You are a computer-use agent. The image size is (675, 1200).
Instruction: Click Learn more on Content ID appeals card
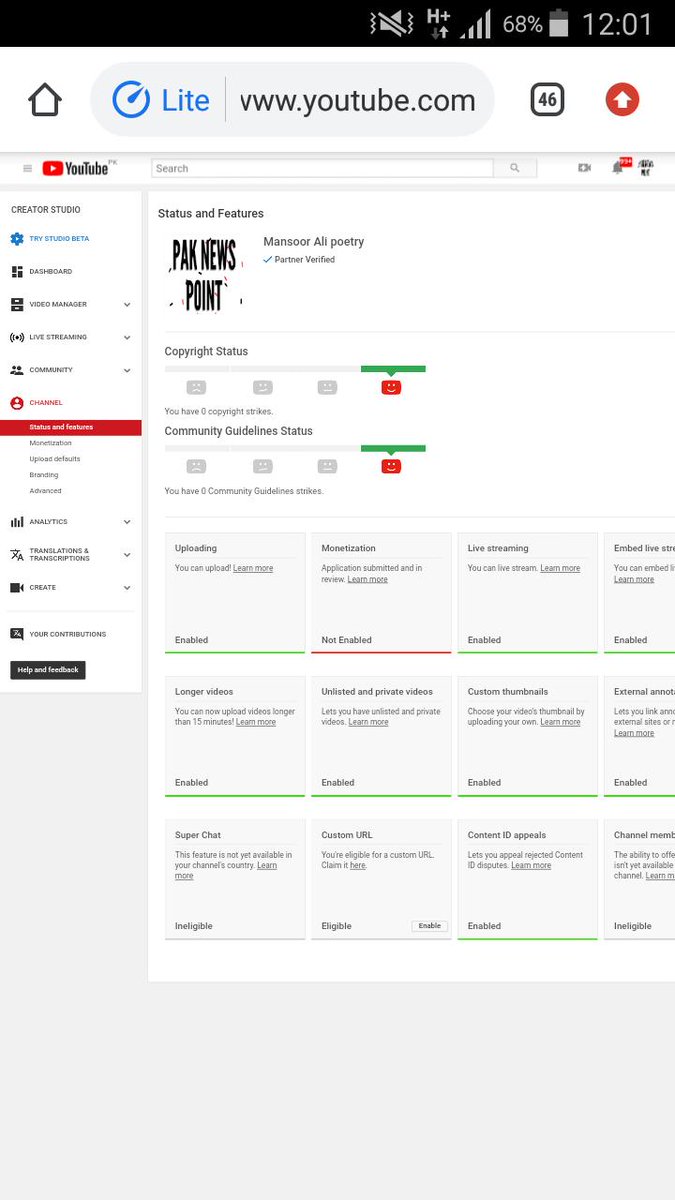[531, 866]
